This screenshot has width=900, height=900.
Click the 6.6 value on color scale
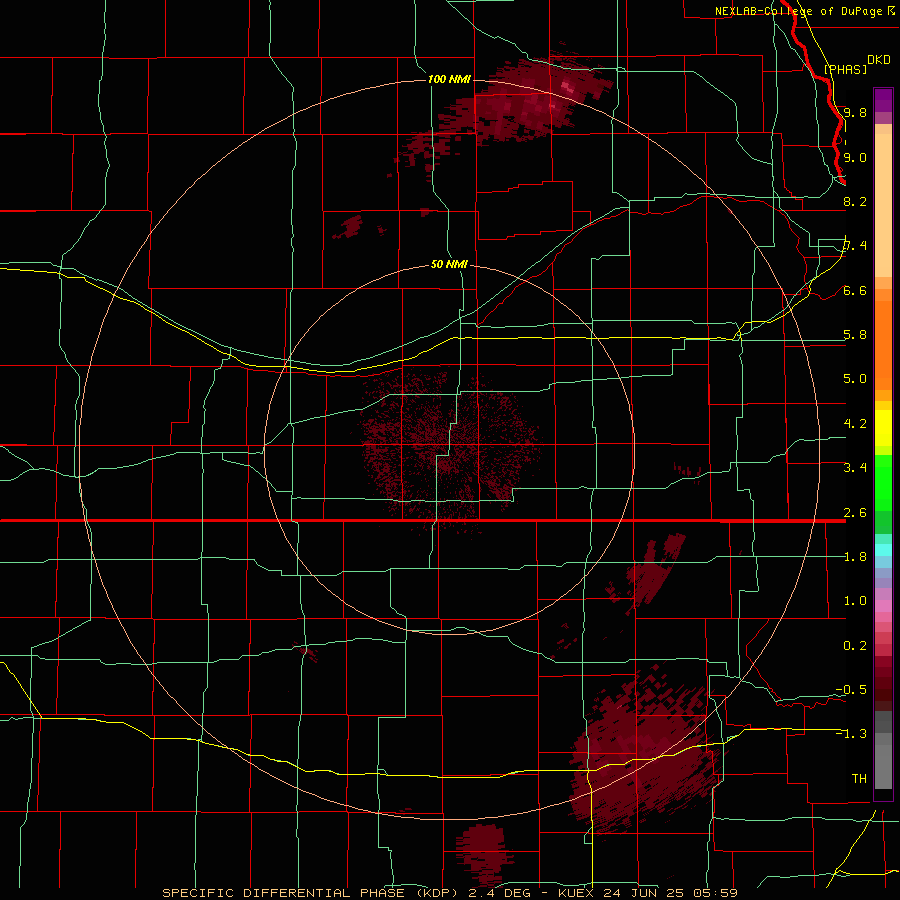point(855,290)
